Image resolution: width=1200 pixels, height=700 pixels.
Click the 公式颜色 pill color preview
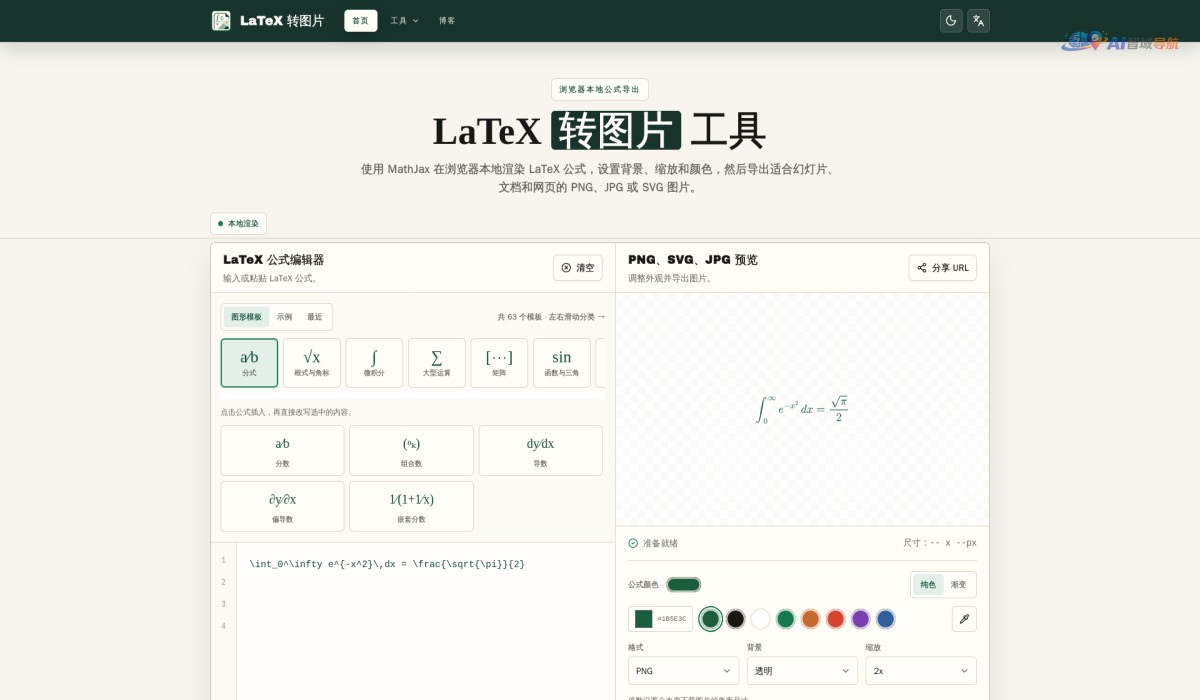tap(684, 585)
